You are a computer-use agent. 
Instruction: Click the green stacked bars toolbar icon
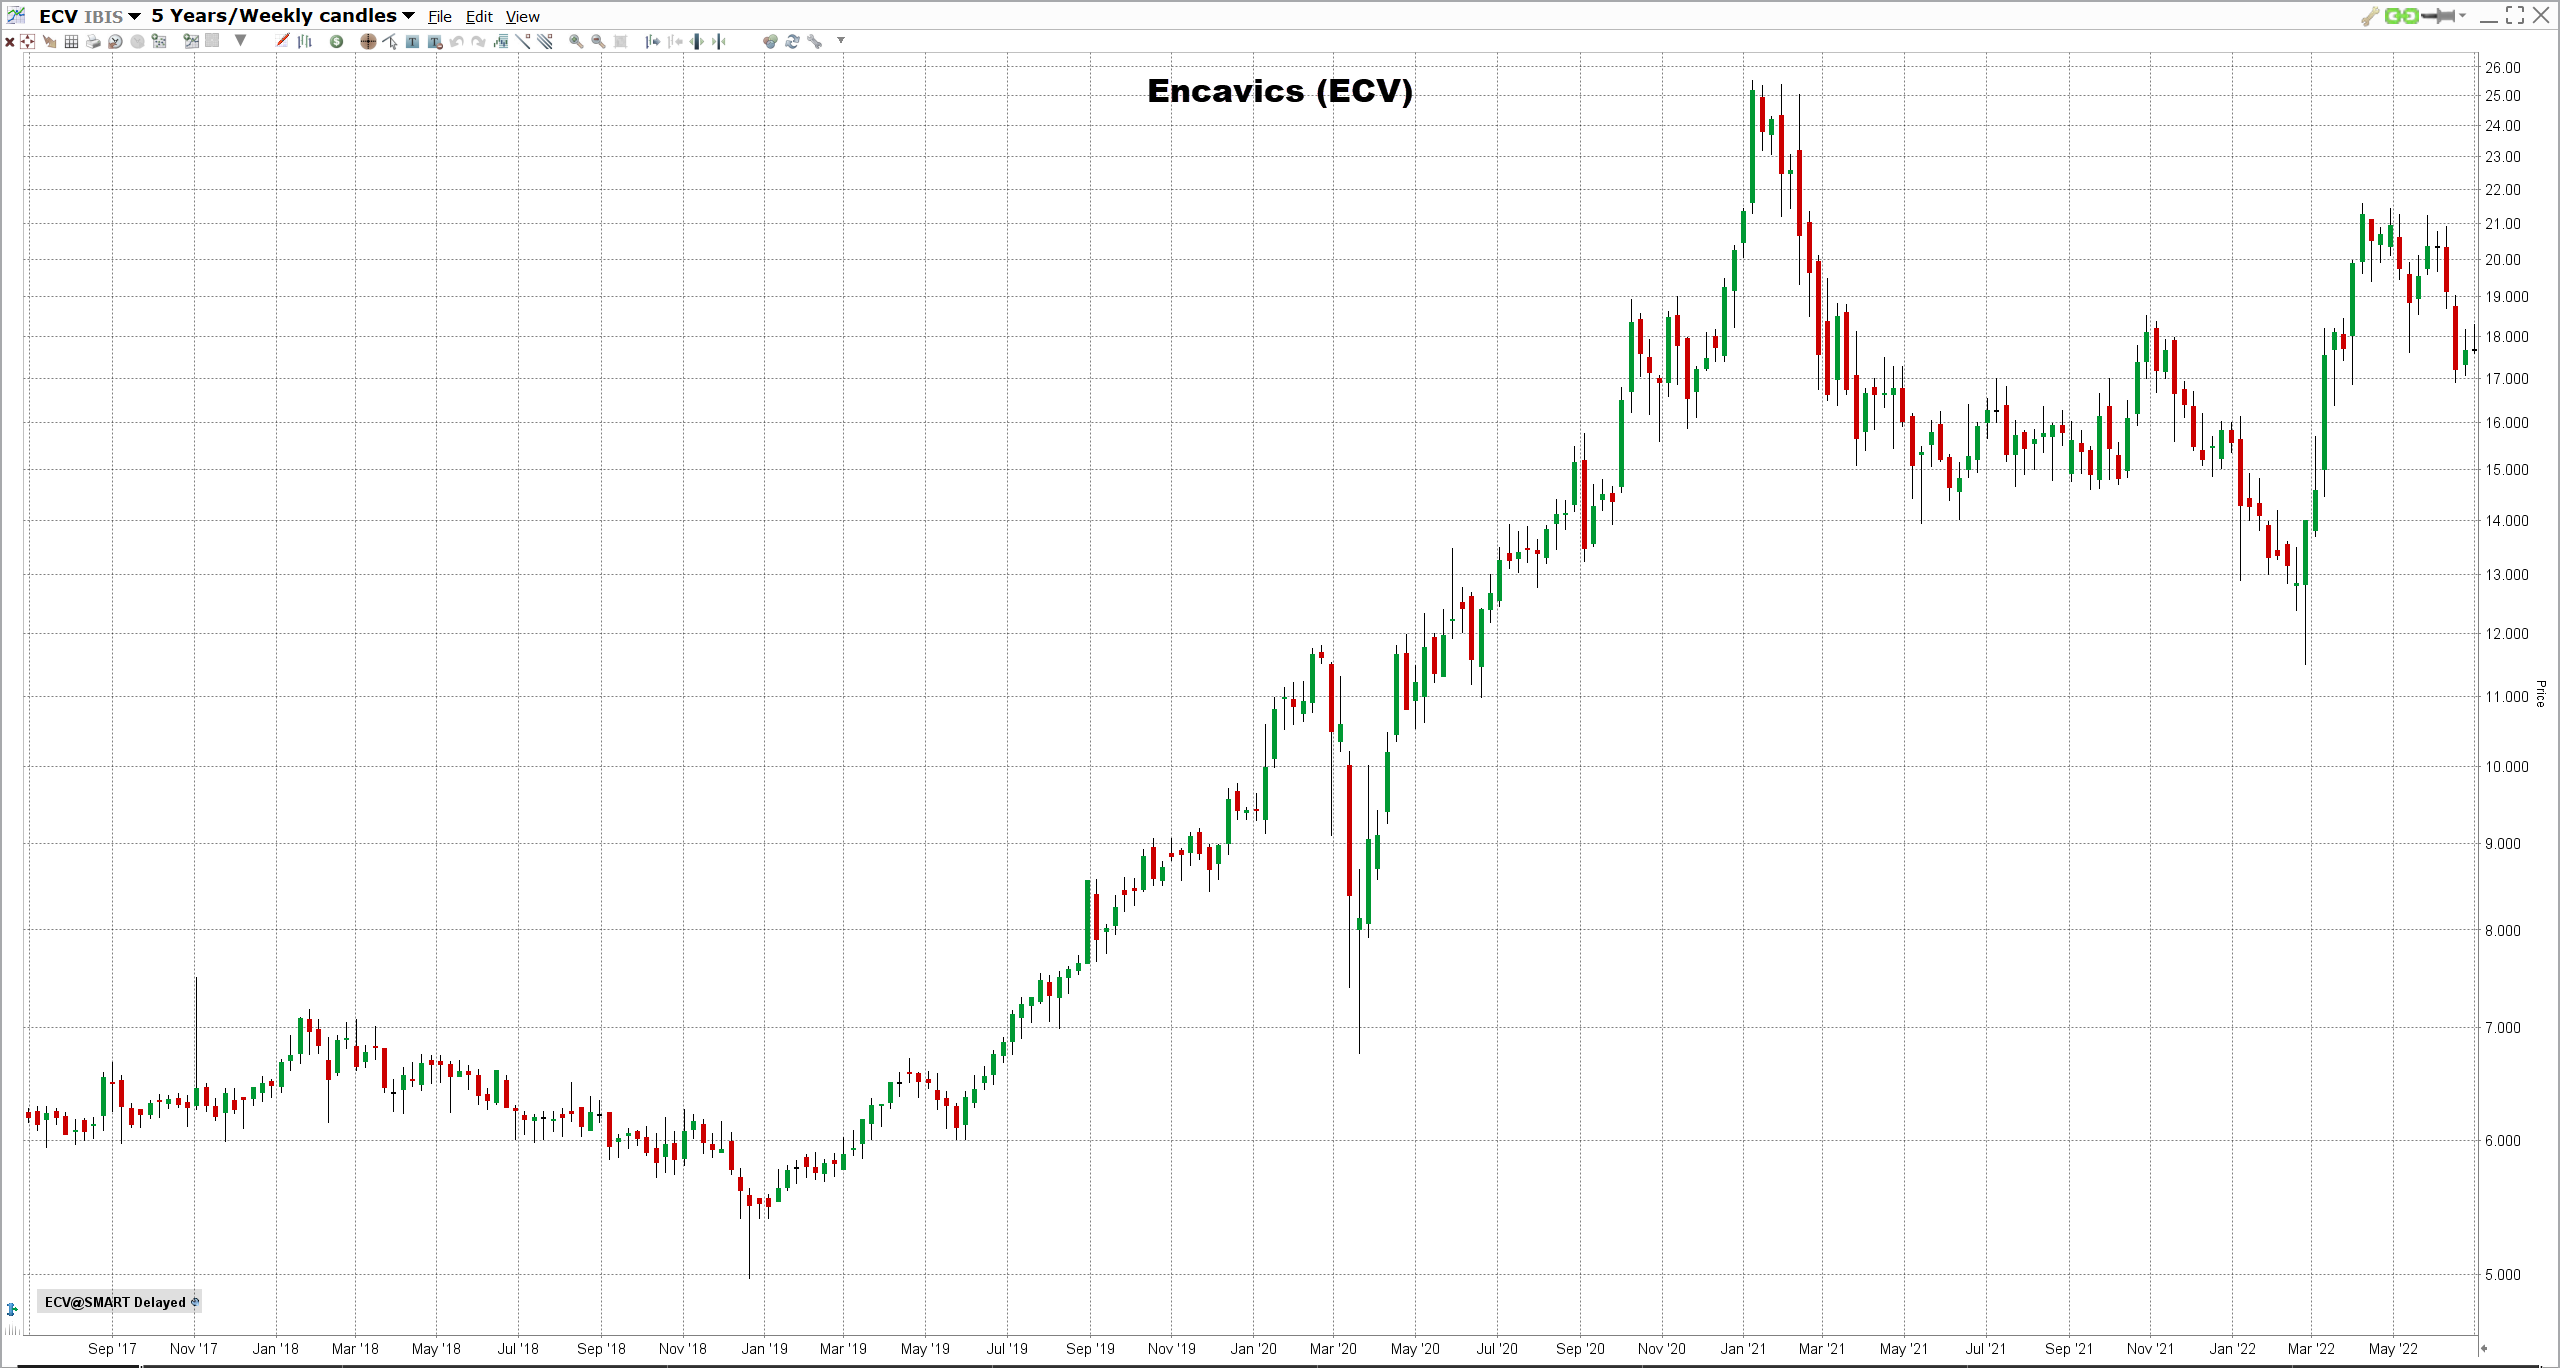[x=501, y=41]
